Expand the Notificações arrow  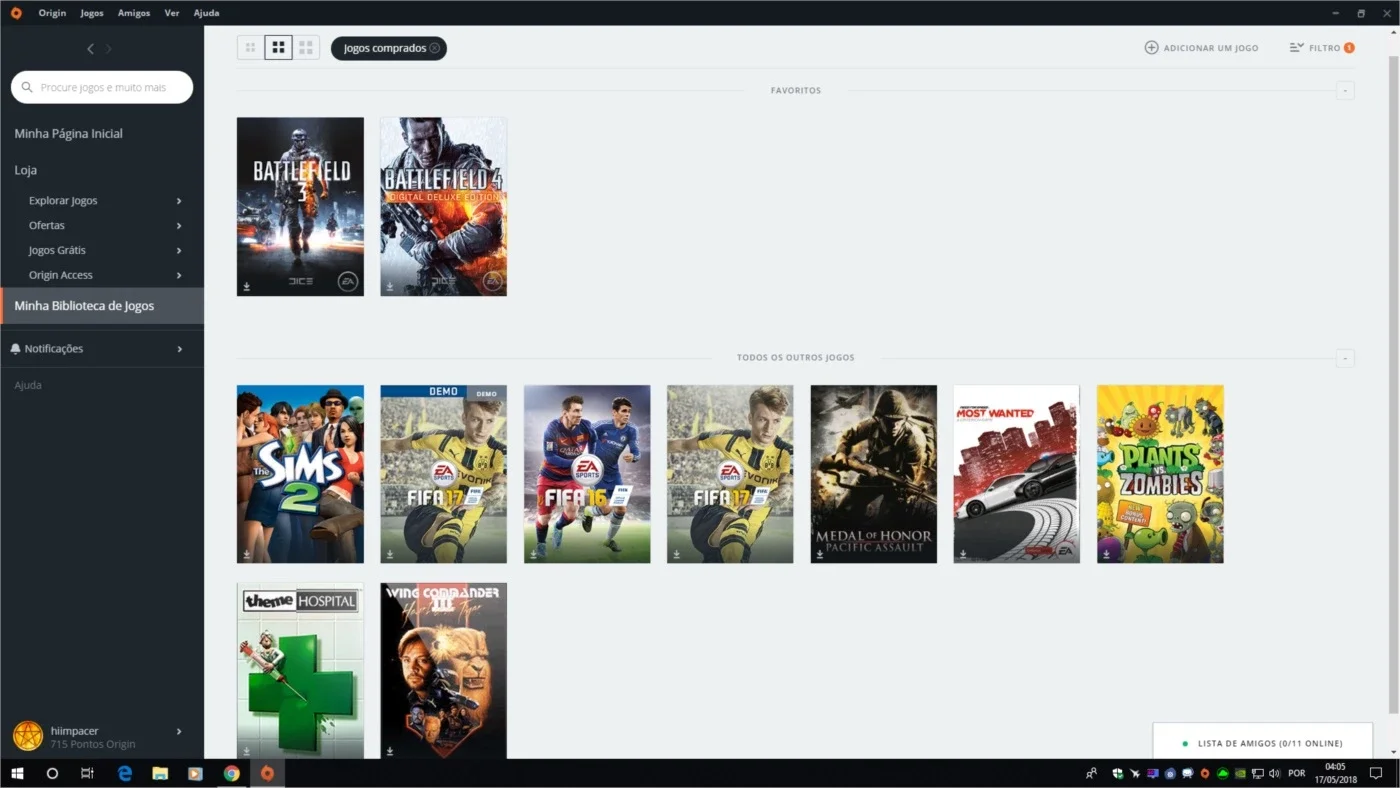coord(179,349)
